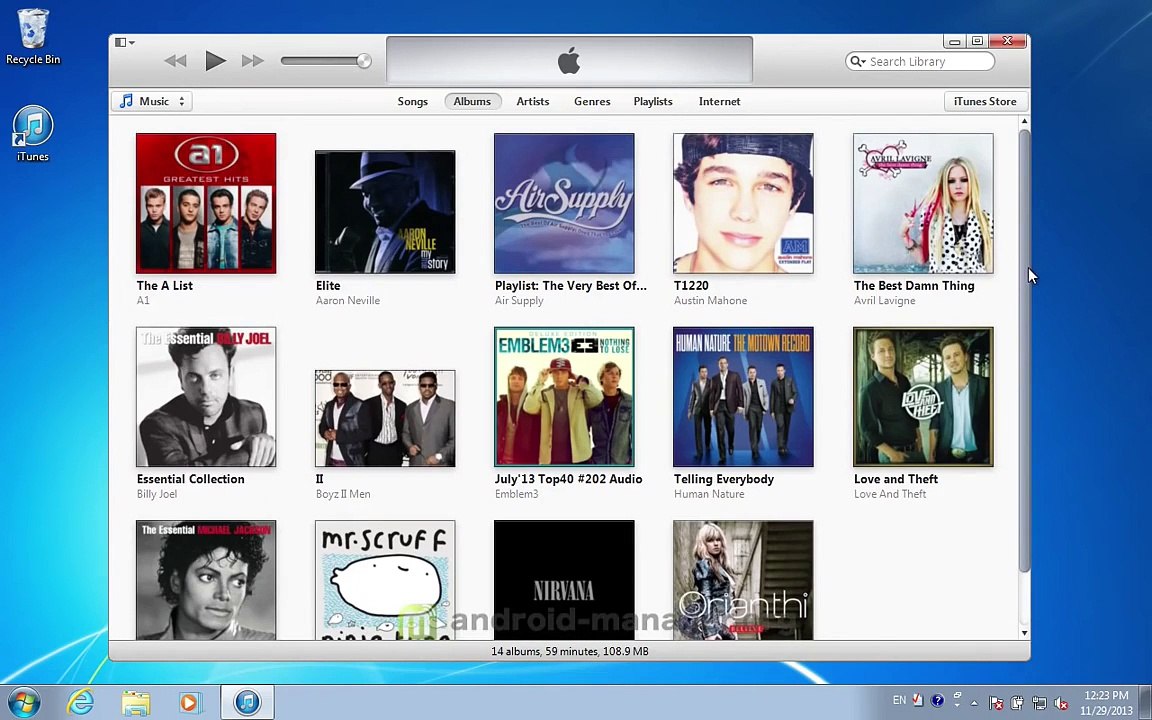1152x720 pixels.
Task: Click the scroll up arrow of album list
Action: coord(1024,121)
